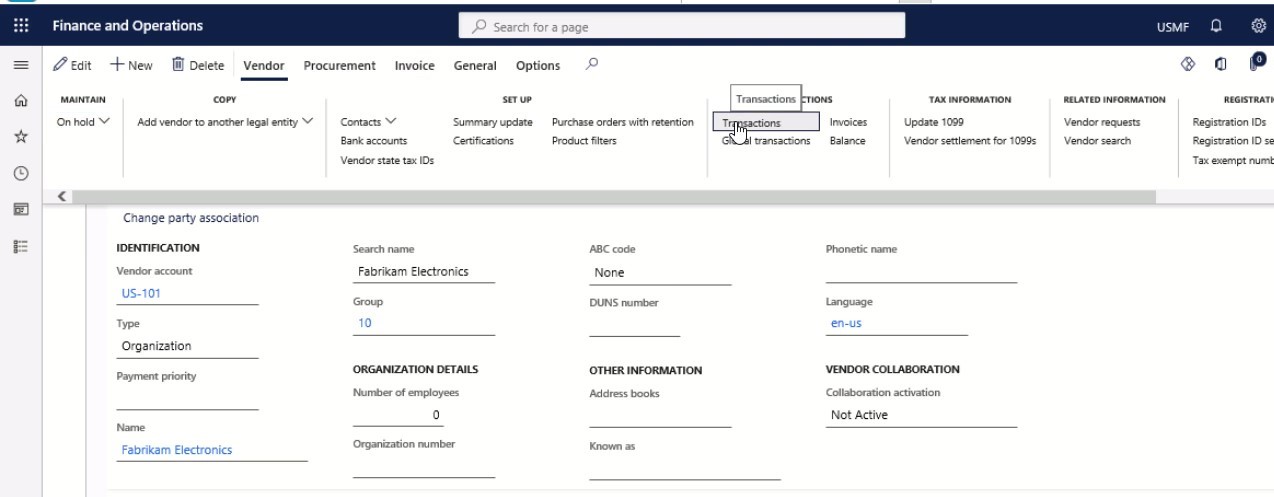
Task: Open Global transactions
Action: pyautogui.click(x=766, y=141)
